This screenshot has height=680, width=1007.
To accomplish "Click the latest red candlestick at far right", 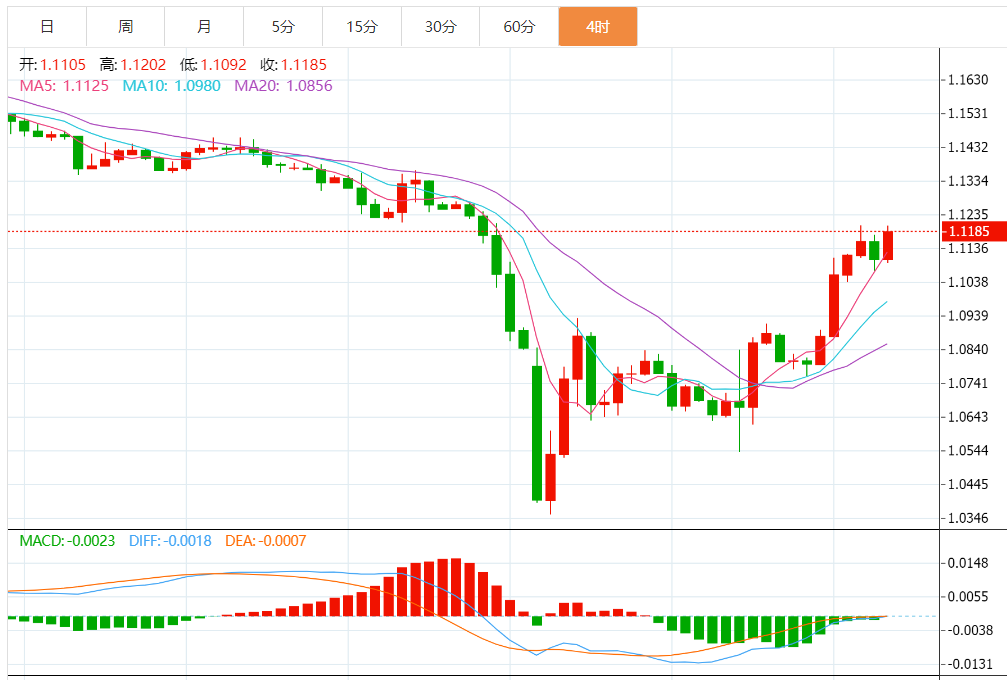I will [888, 245].
